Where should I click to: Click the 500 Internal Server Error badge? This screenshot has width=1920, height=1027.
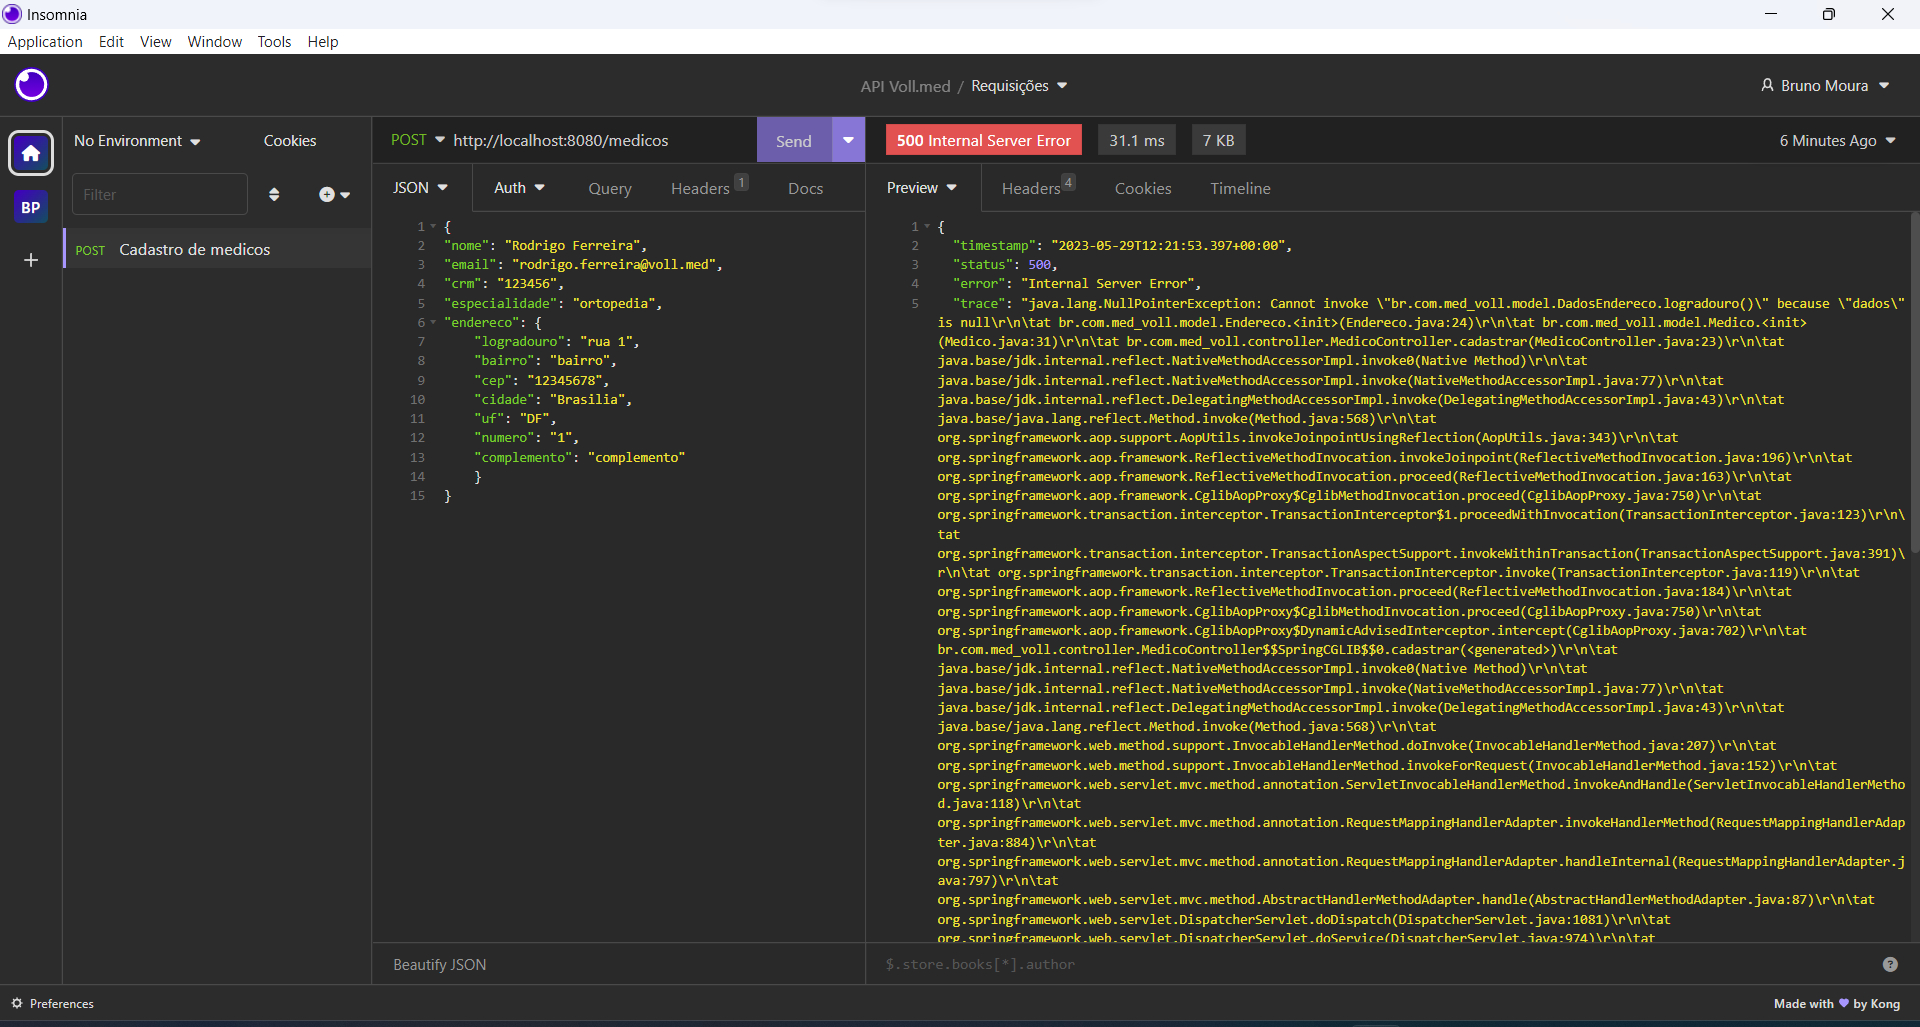click(984, 141)
